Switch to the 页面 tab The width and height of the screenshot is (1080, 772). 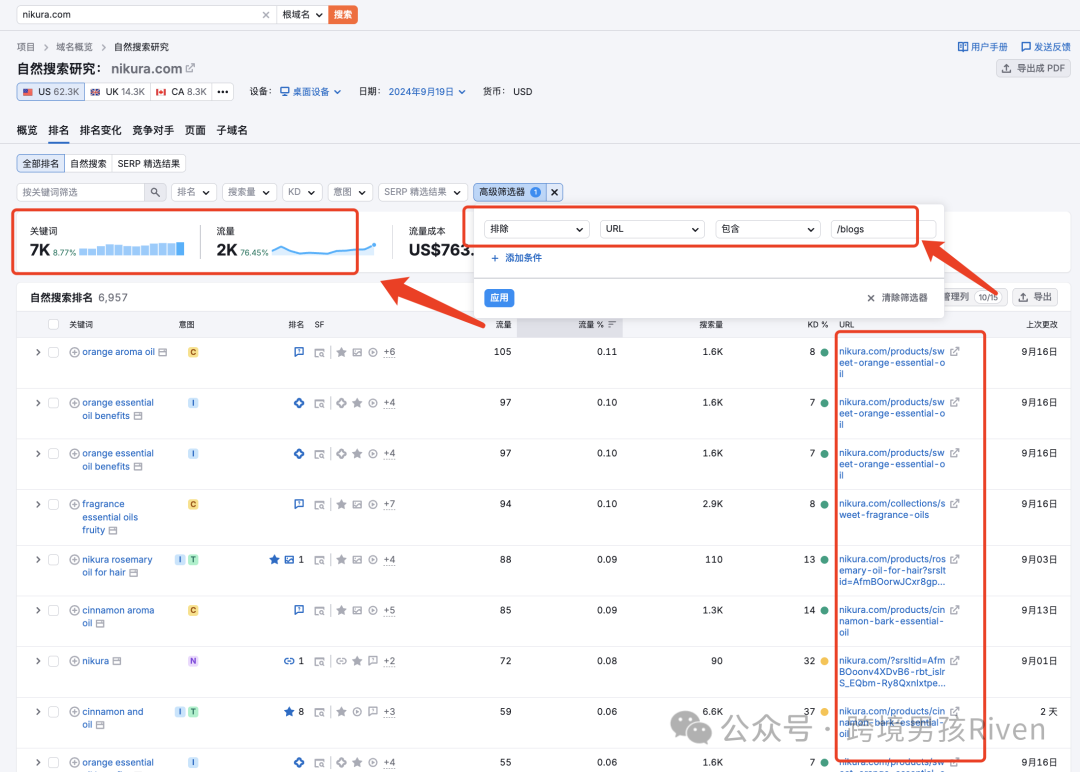click(195, 130)
